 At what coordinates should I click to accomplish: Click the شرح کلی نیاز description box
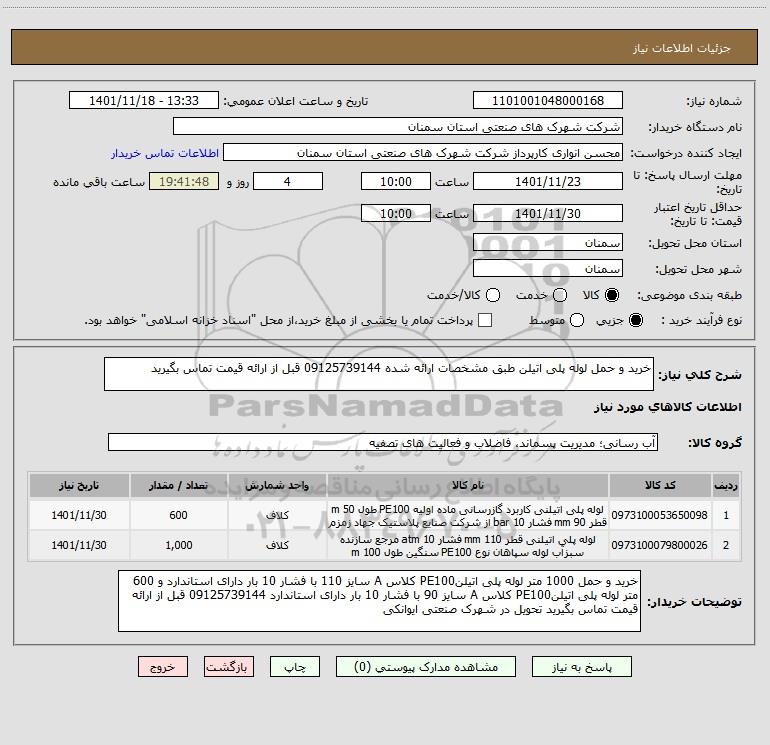pyautogui.click(x=379, y=374)
